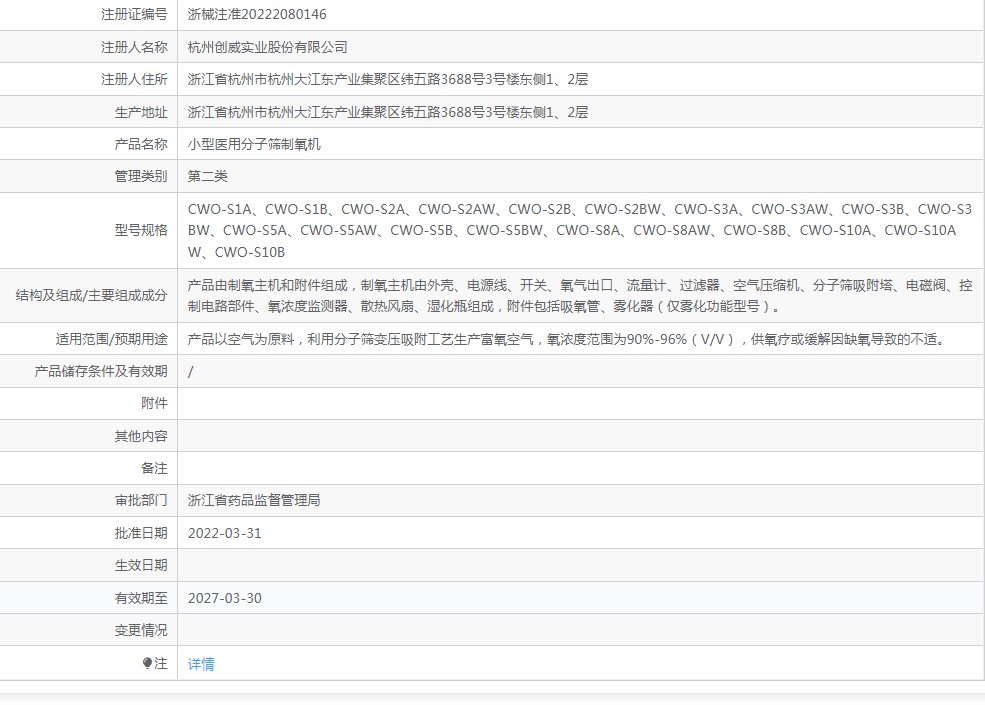Click the 注册人住所 label
Viewport: 985px width, 705px height.
coord(134,79)
